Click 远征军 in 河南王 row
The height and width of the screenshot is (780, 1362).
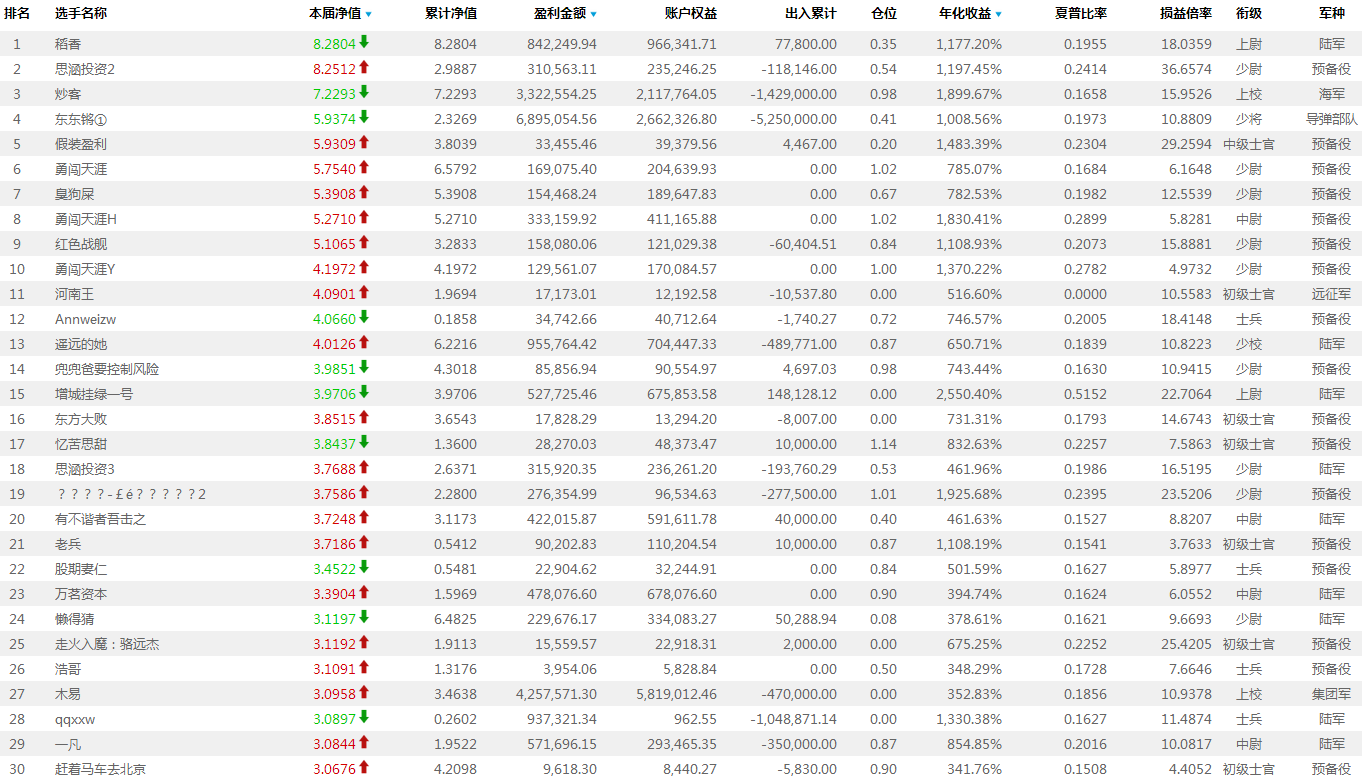click(x=1332, y=294)
